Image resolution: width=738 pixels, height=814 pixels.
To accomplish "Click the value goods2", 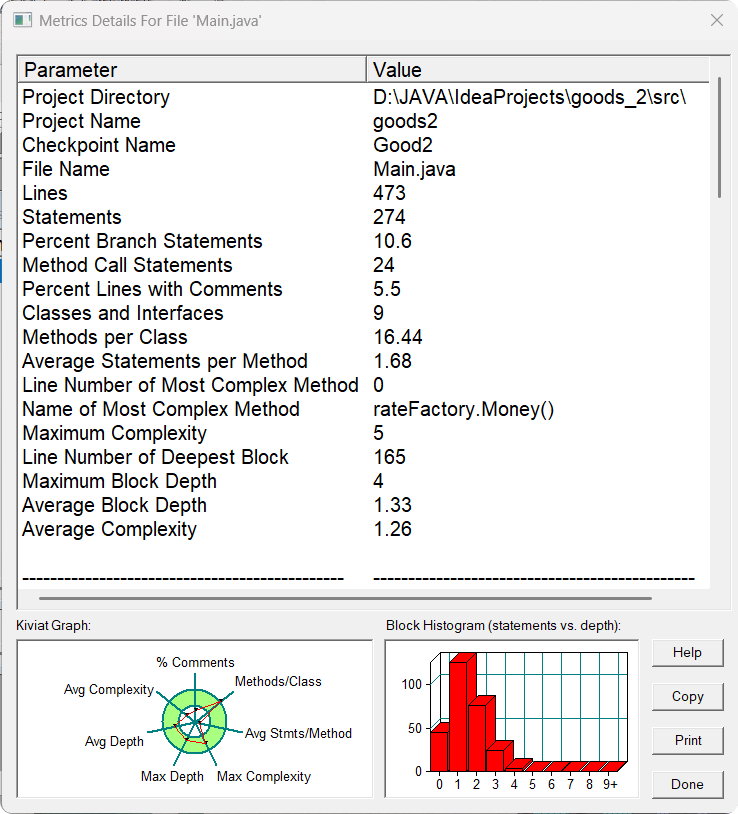I will pos(405,121).
